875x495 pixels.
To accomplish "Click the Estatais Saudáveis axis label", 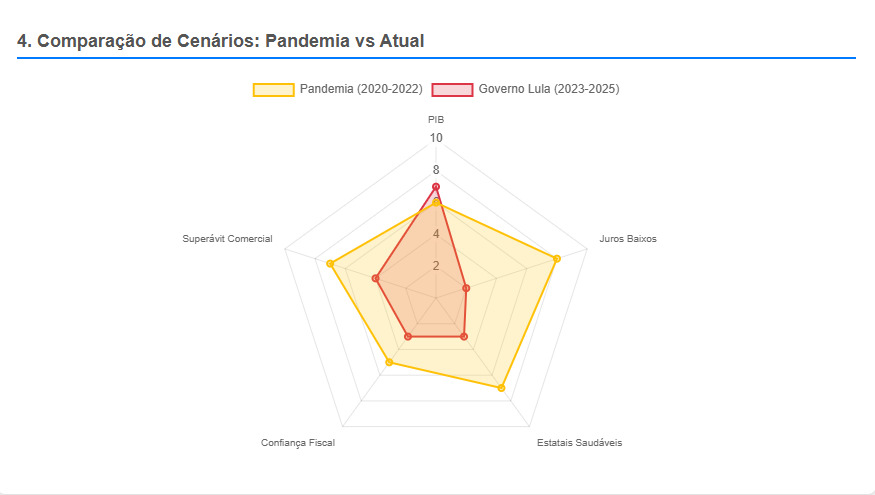I will pos(579,442).
